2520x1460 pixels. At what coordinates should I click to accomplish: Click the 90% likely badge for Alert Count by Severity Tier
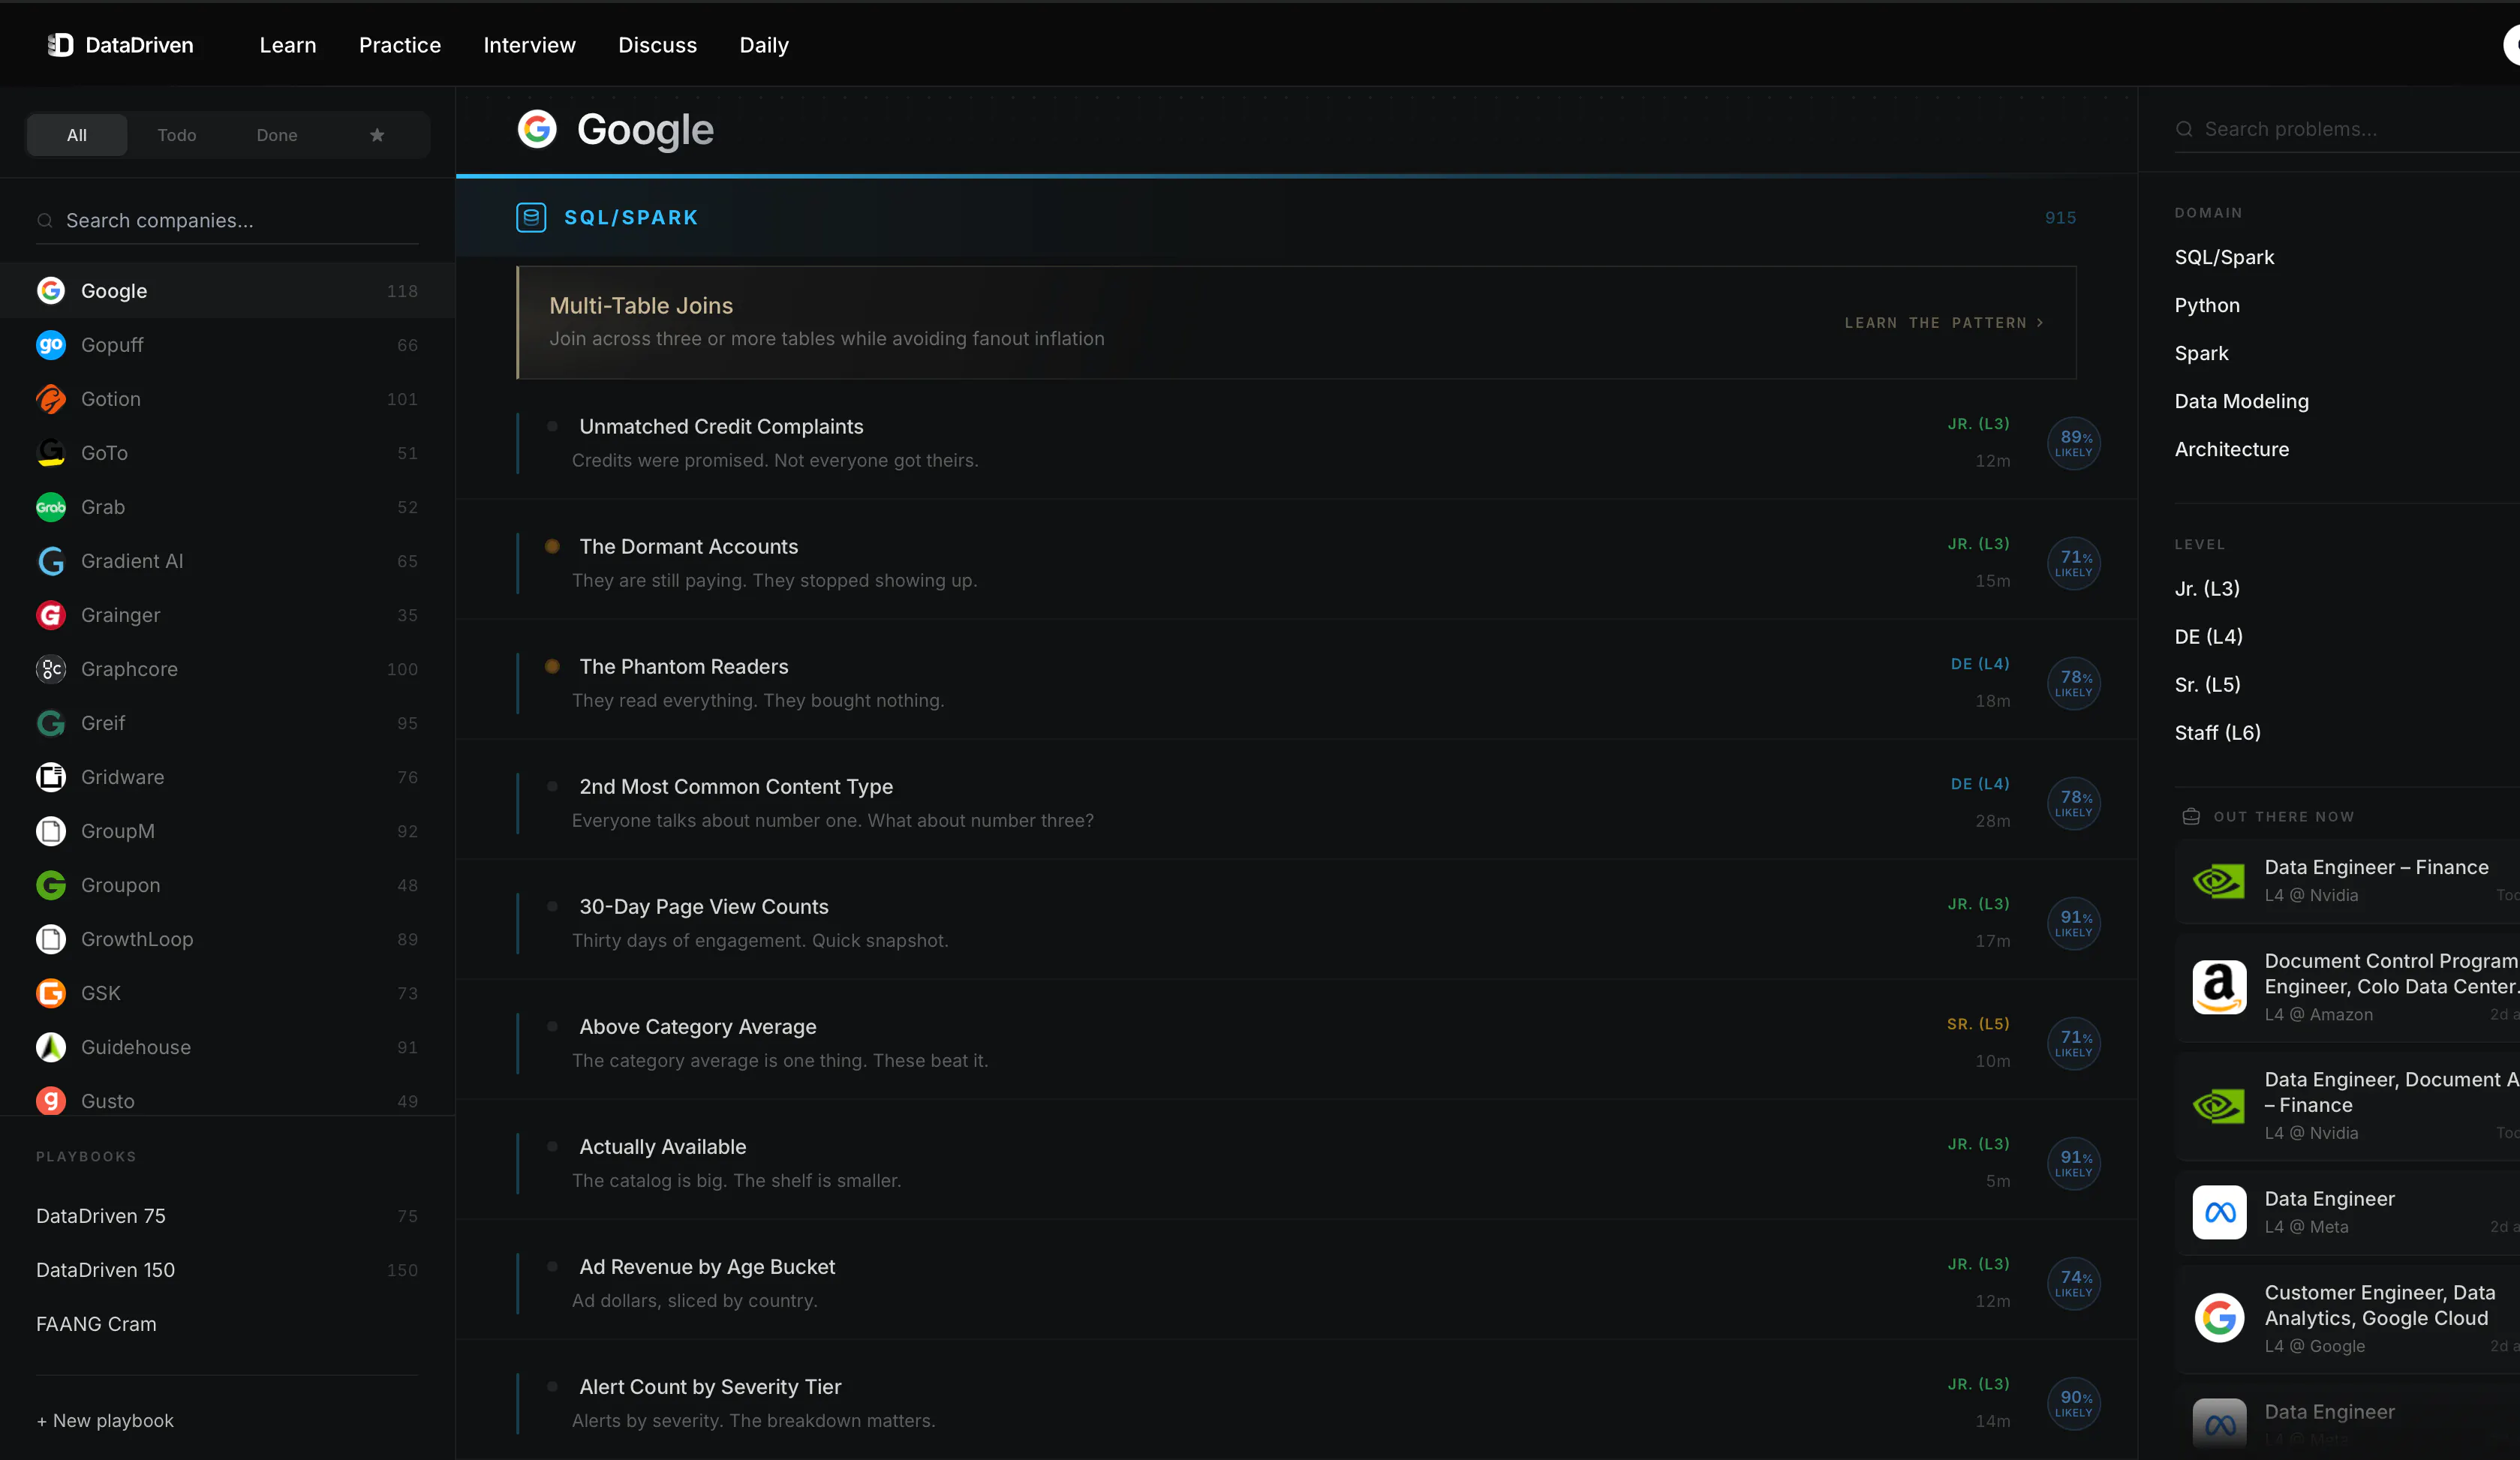(x=2074, y=1403)
